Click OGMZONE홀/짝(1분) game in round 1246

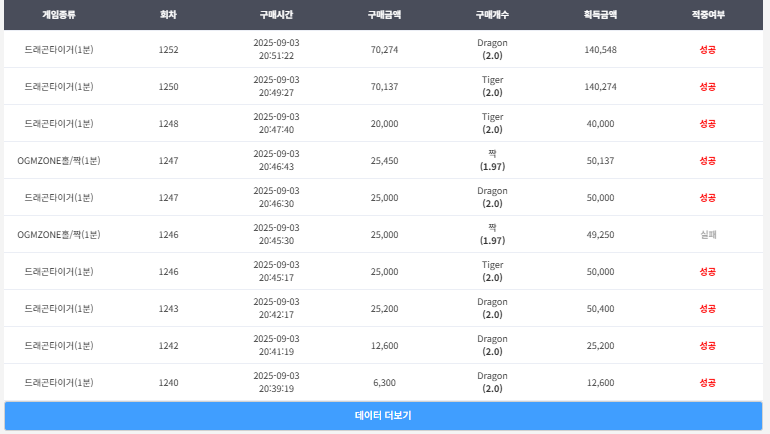(x=58, y=235)
